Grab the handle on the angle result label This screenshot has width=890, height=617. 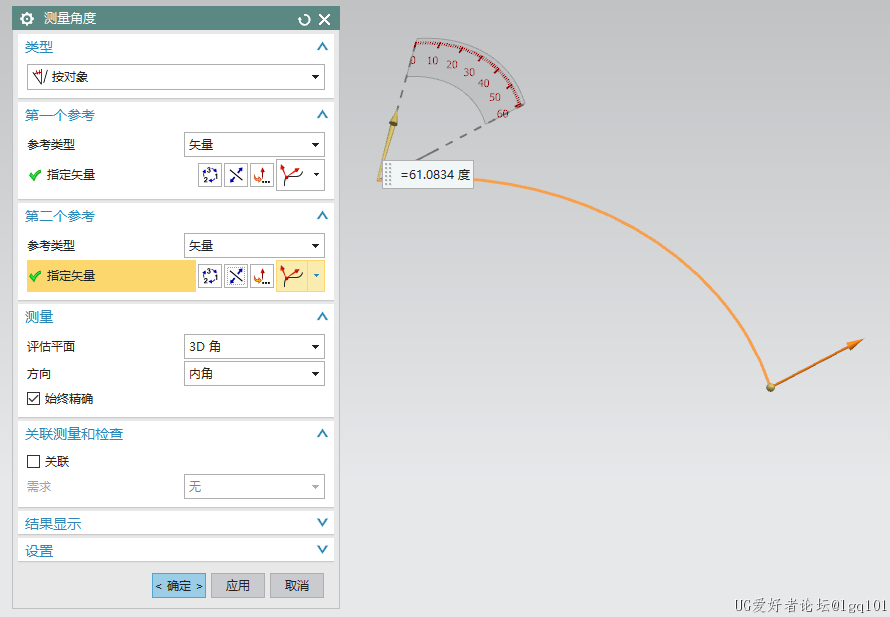click(x=388, y=174)
